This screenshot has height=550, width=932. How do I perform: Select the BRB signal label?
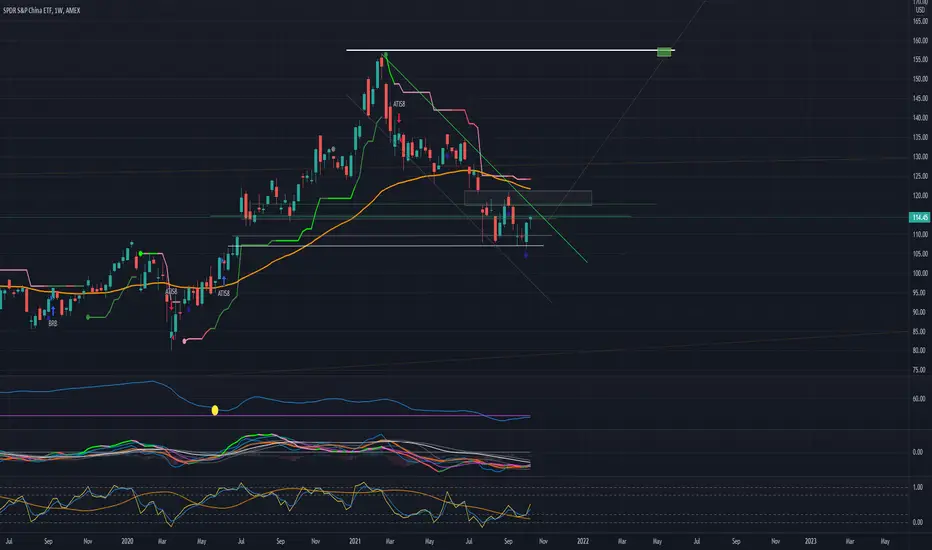[53, 323]
